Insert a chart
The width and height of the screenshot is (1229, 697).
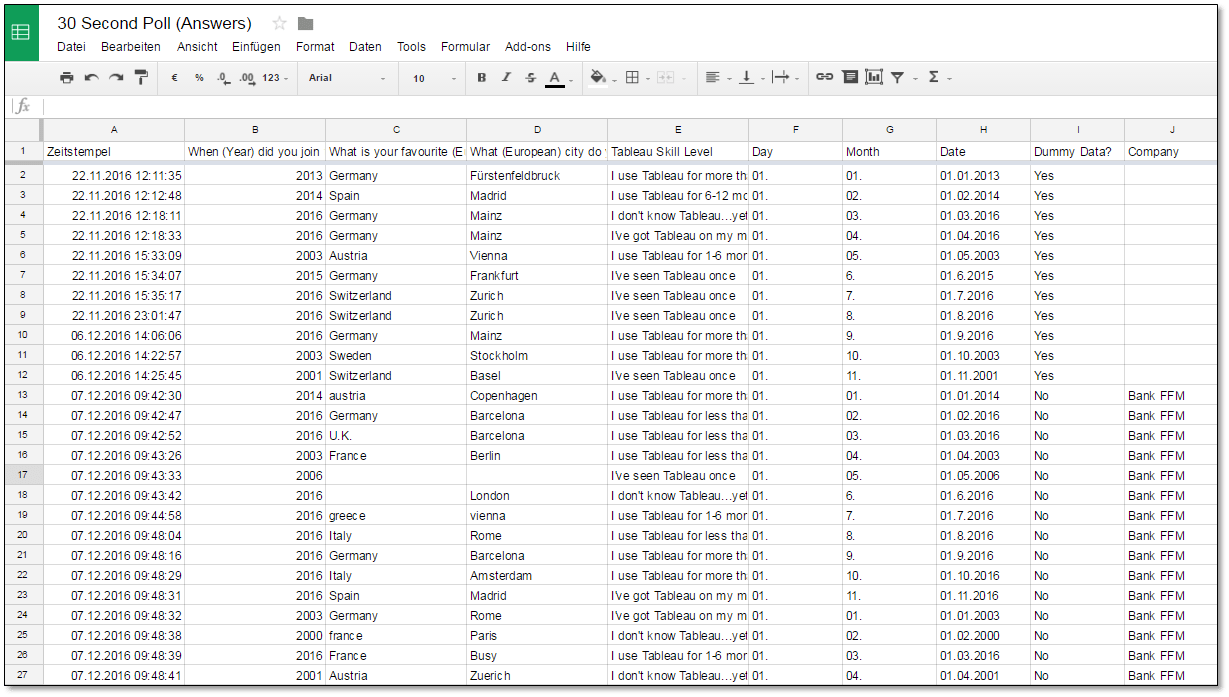pos(874,77)
